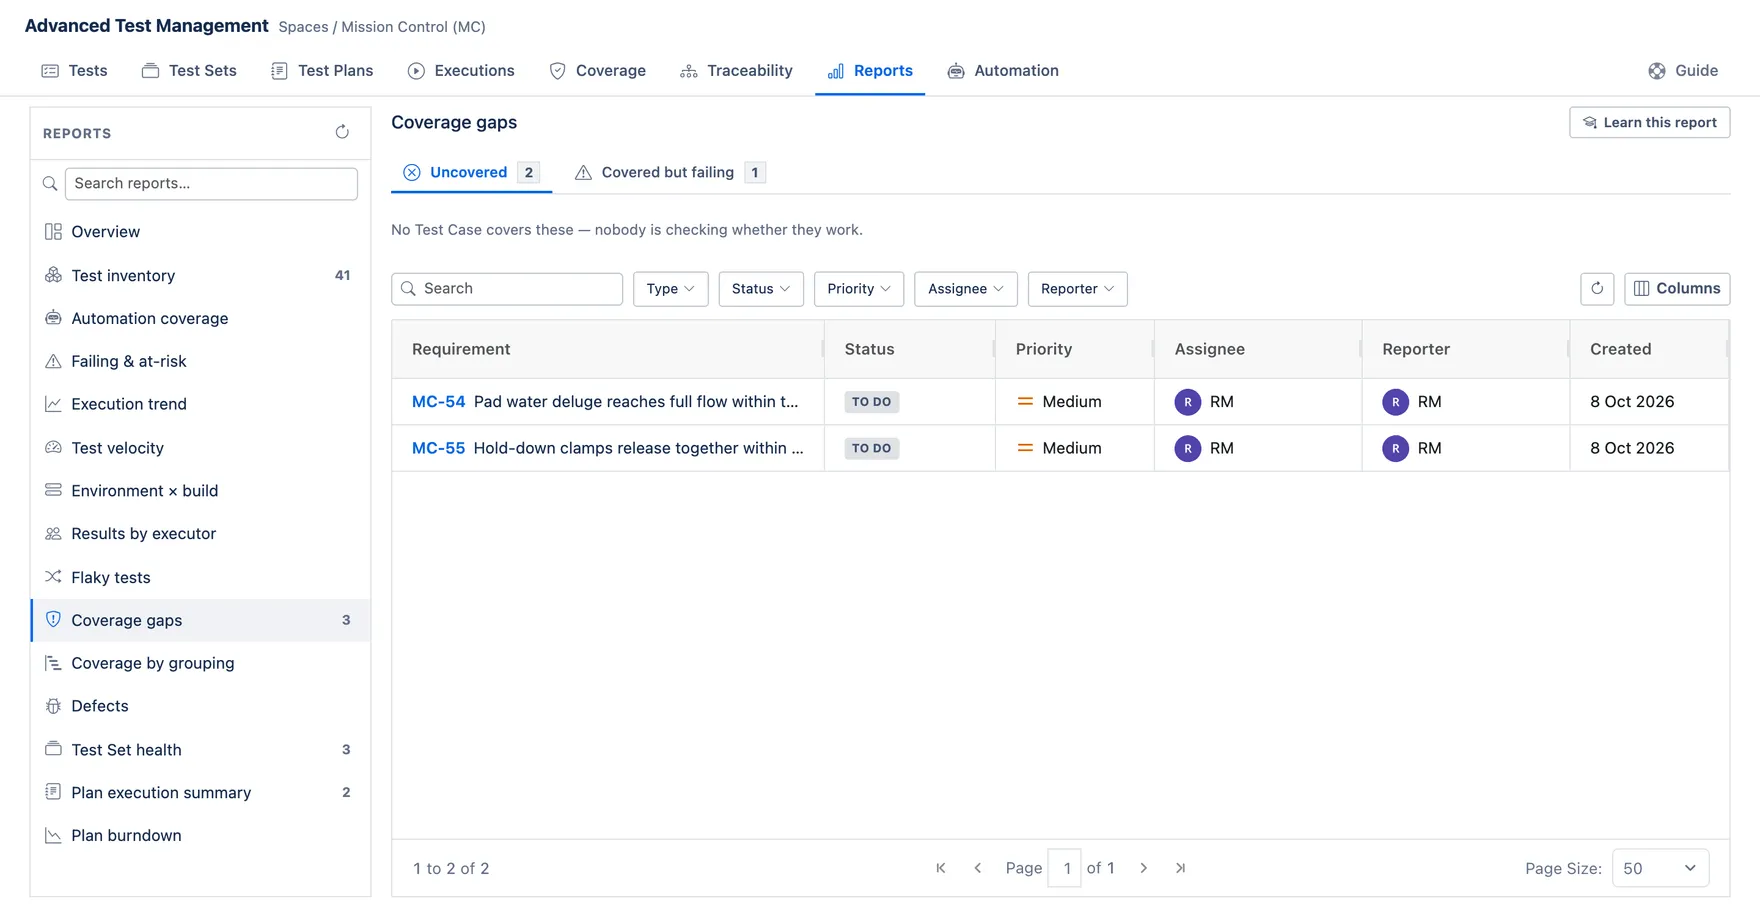Open Automation coverage report

coord(200,318)
